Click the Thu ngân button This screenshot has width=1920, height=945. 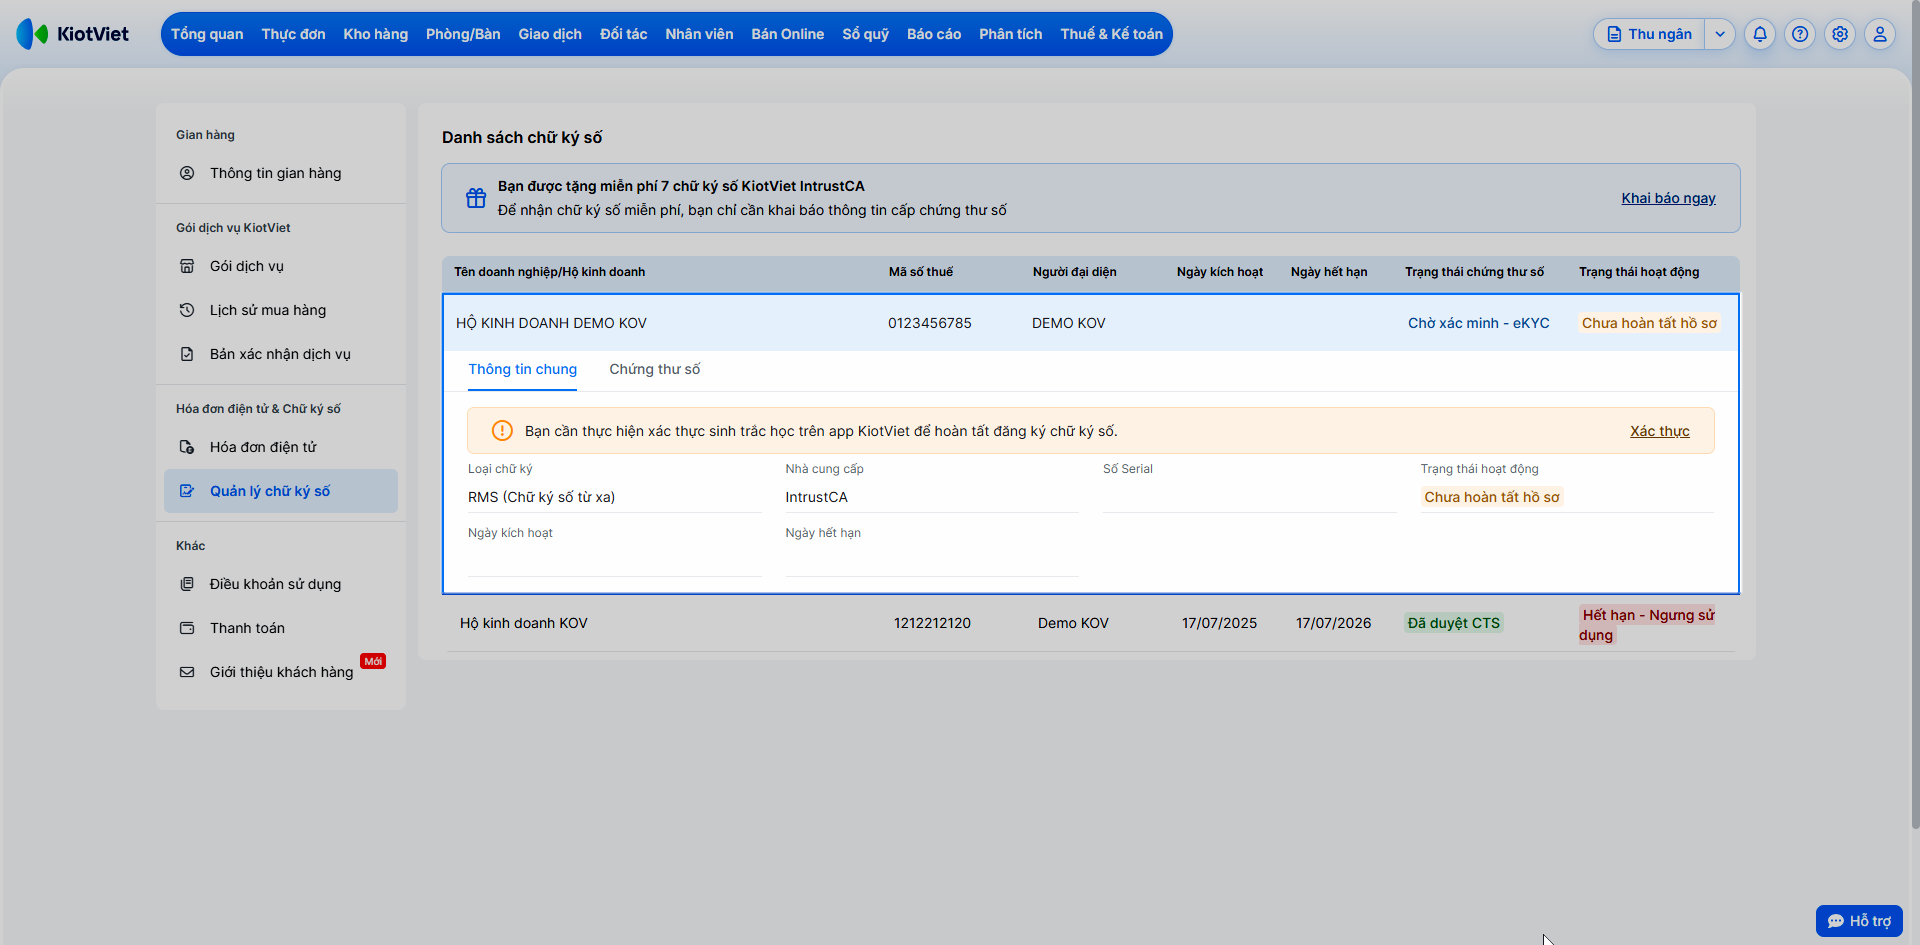tap(1650, 34)
